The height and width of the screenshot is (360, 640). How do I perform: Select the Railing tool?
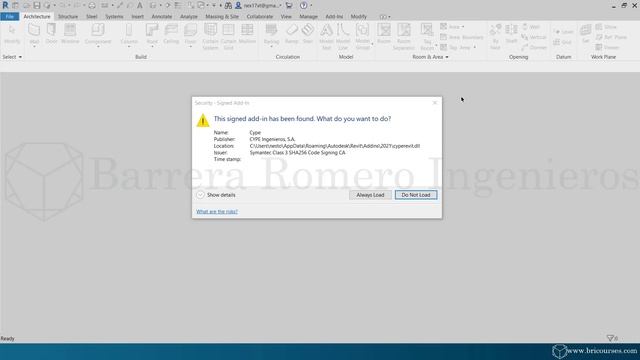coord(271,35)
